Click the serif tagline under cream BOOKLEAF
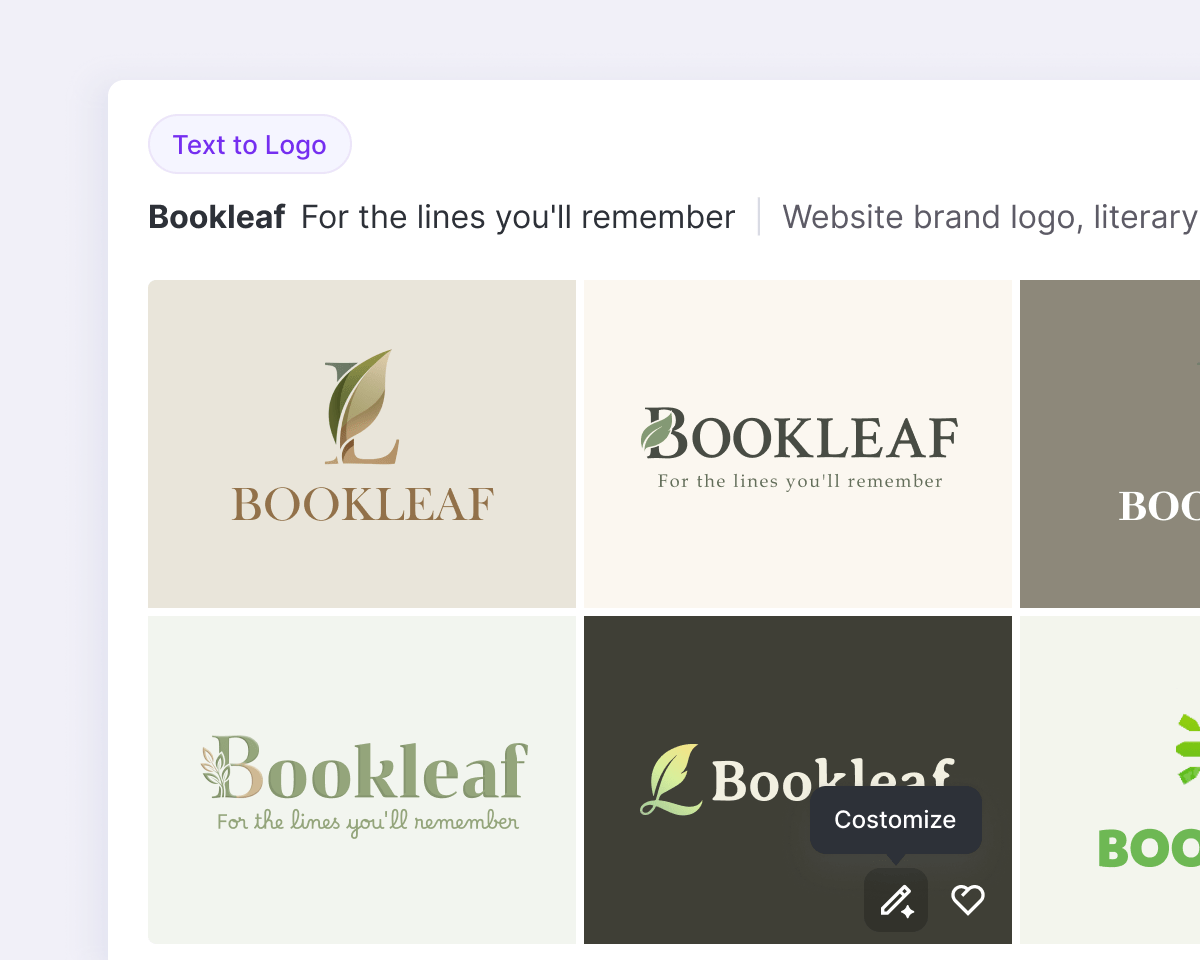The height and width of the screenshot is (960, 1200). pos(800,482)
